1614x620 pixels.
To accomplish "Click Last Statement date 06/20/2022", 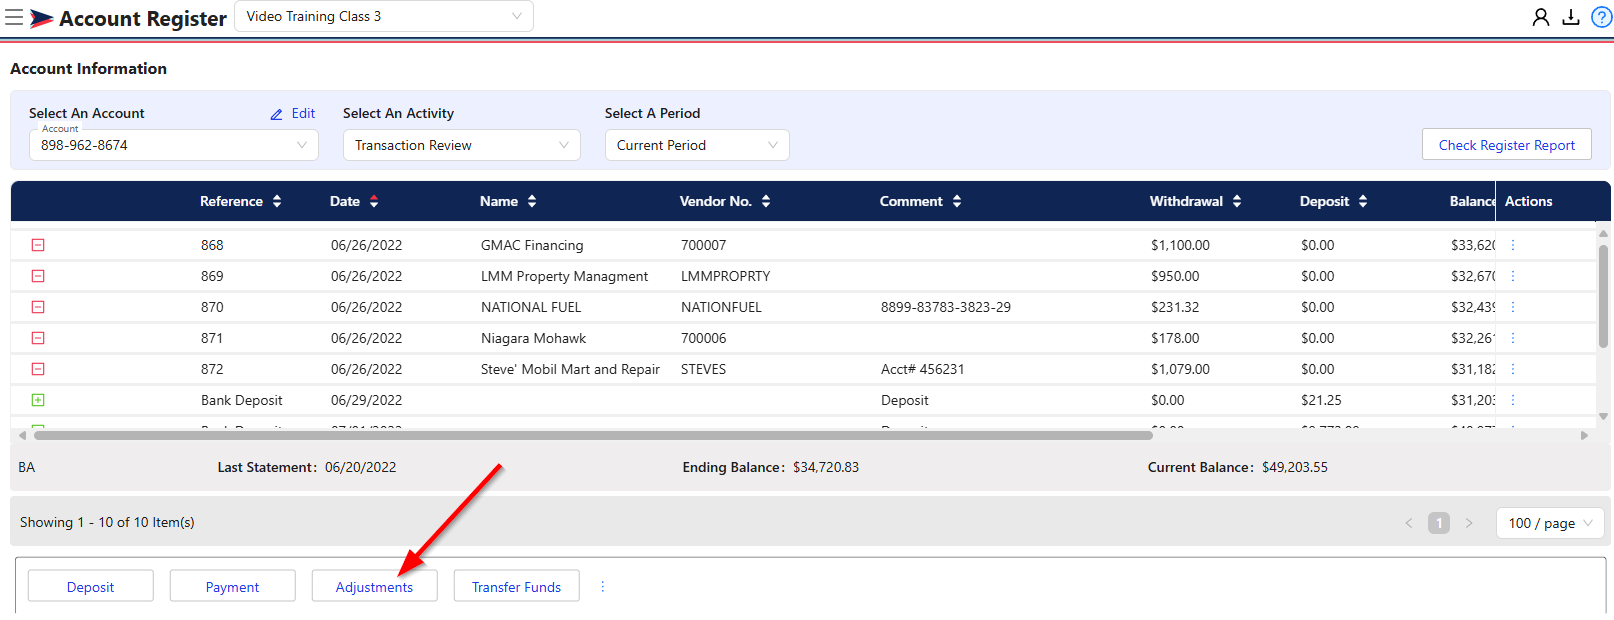I will click(360, 467).
